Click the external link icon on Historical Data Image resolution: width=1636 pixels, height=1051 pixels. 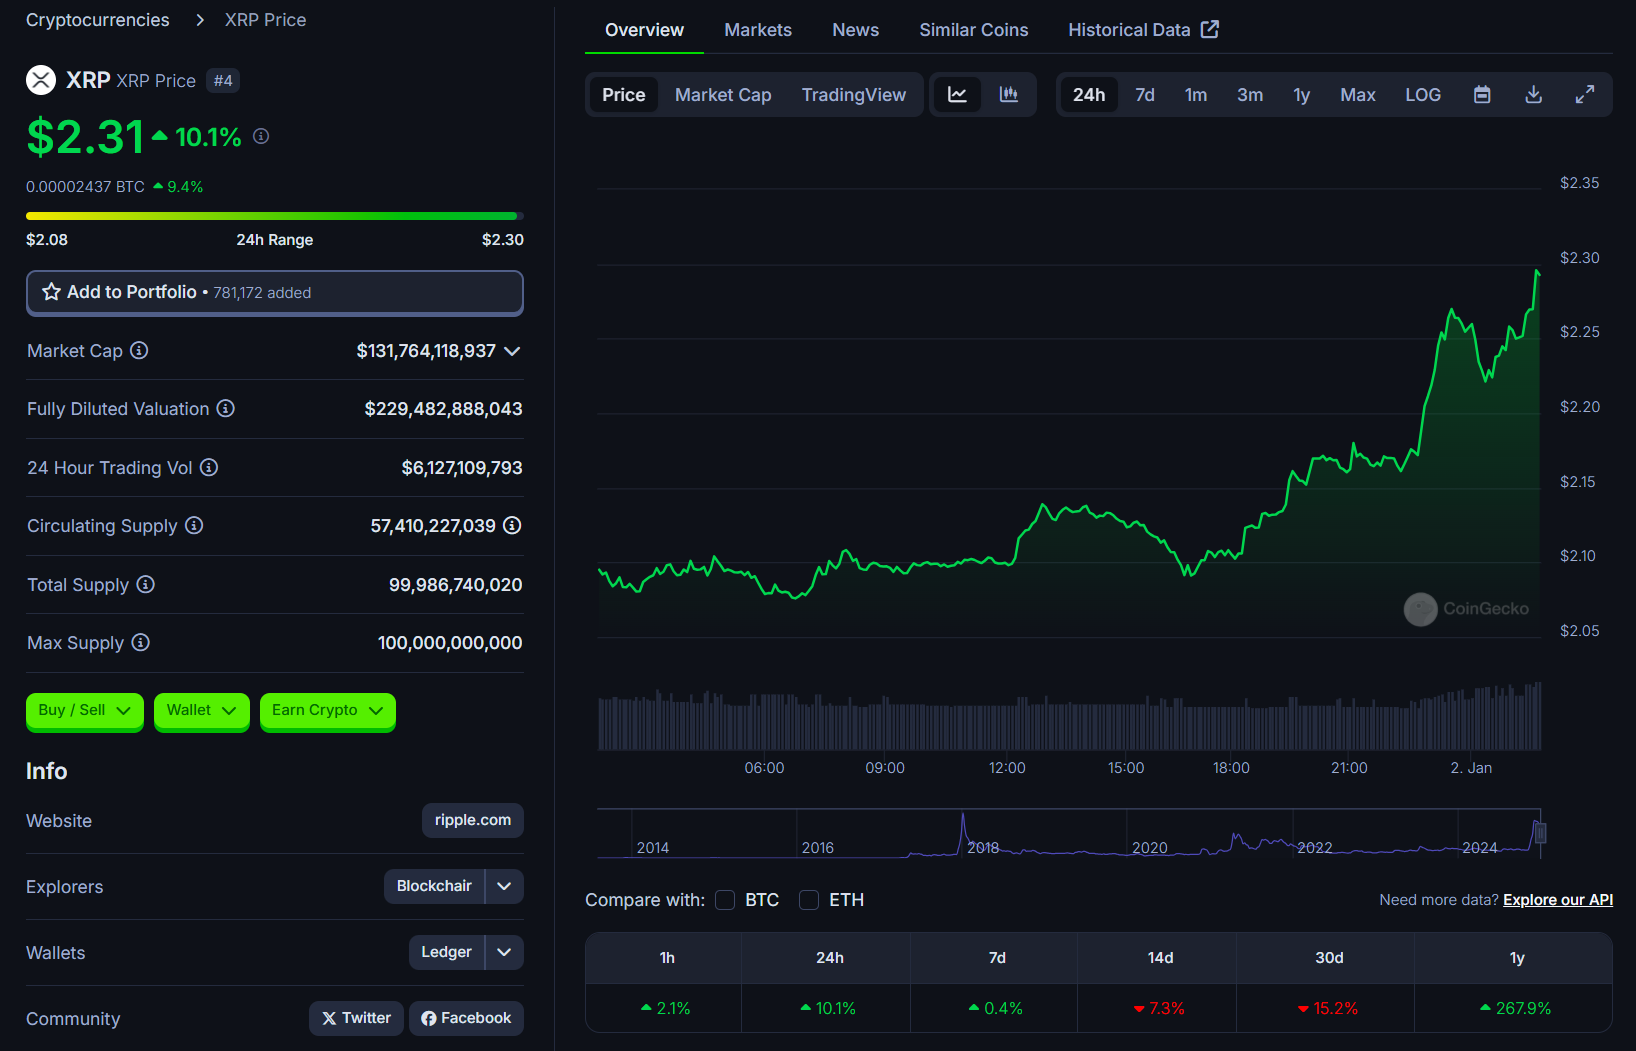click(x=1210, y=29)
